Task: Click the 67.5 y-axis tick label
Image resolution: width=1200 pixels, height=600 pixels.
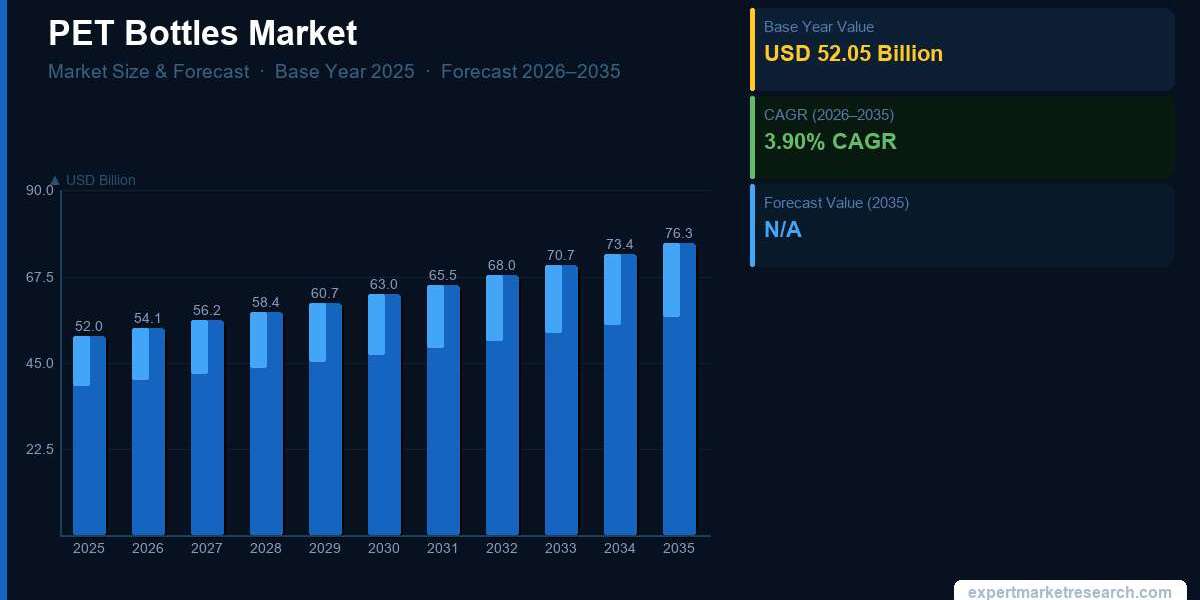Action: point(40,277)
